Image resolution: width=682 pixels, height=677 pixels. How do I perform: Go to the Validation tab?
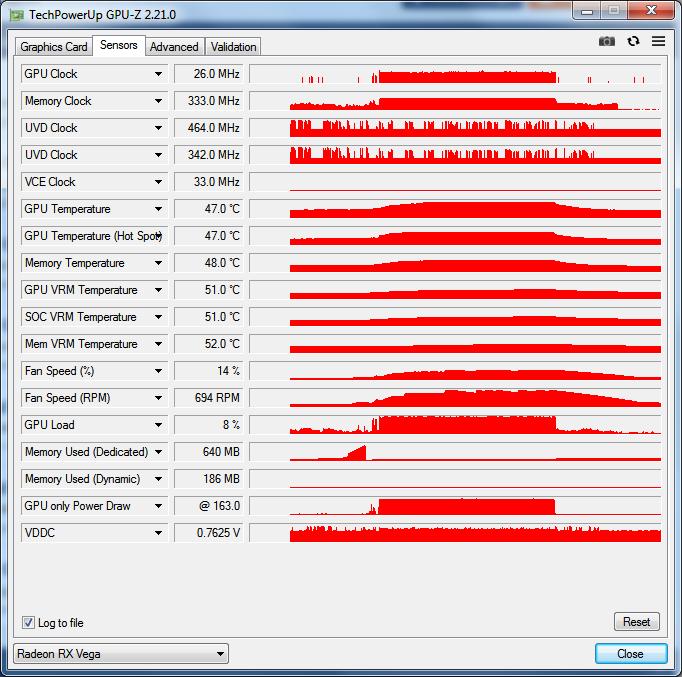234,47
